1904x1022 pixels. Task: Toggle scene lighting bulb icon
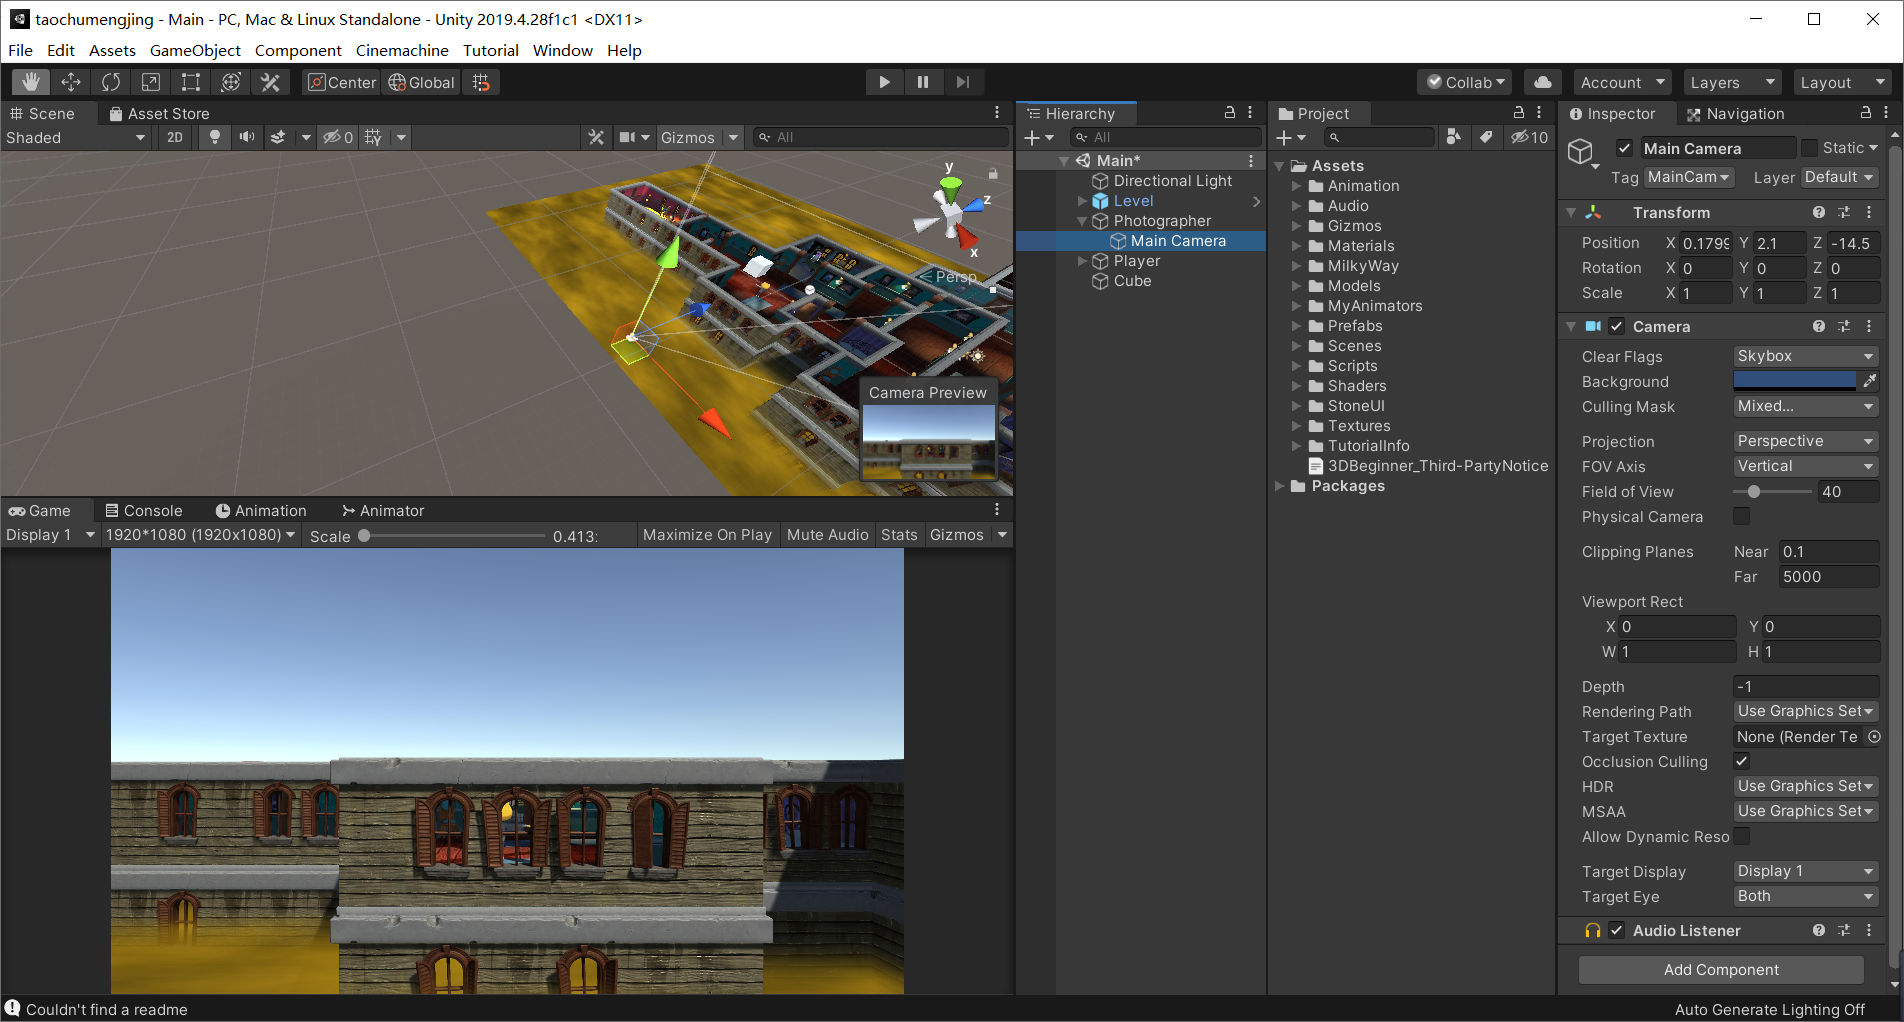click(214, 137)
